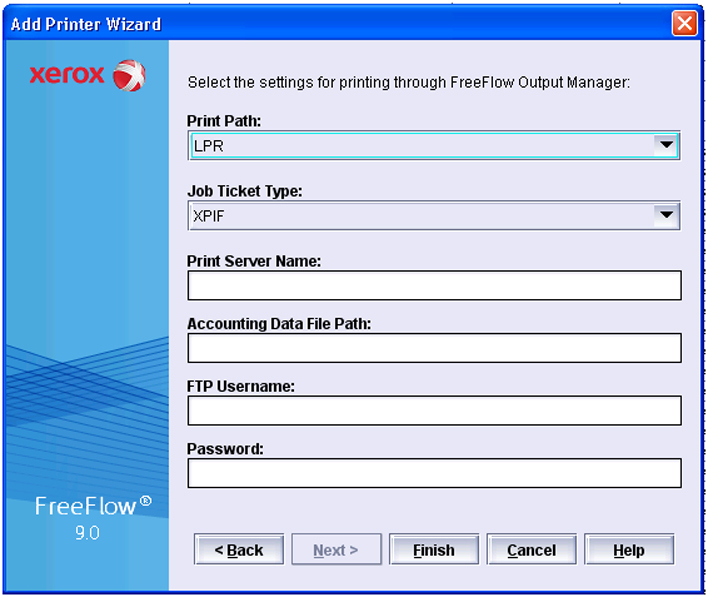Focus the Print Server Name text field

coord(434,286)
